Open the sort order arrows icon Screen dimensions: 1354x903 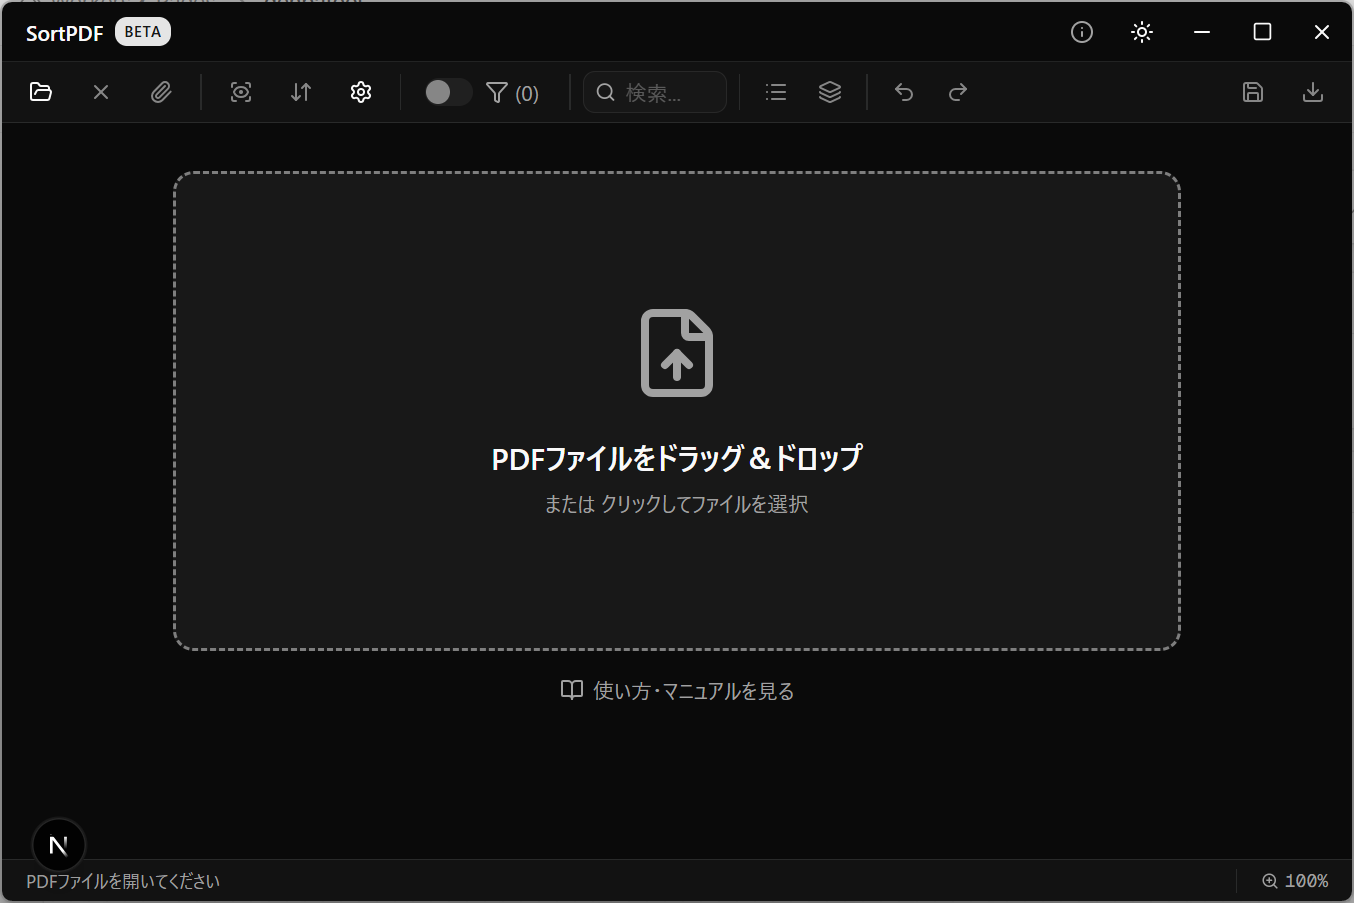pyautogui.click(x=301, y=92)
